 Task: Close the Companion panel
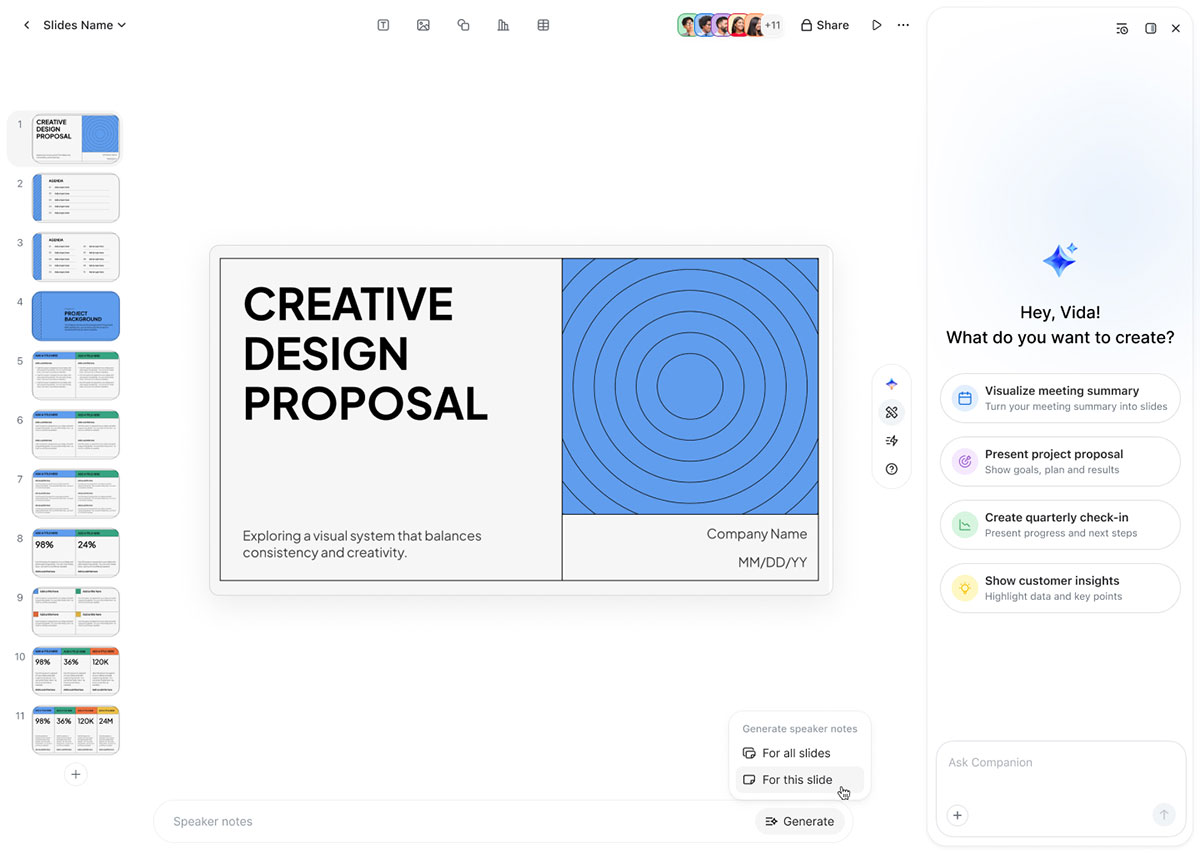tap(1176, 28)
